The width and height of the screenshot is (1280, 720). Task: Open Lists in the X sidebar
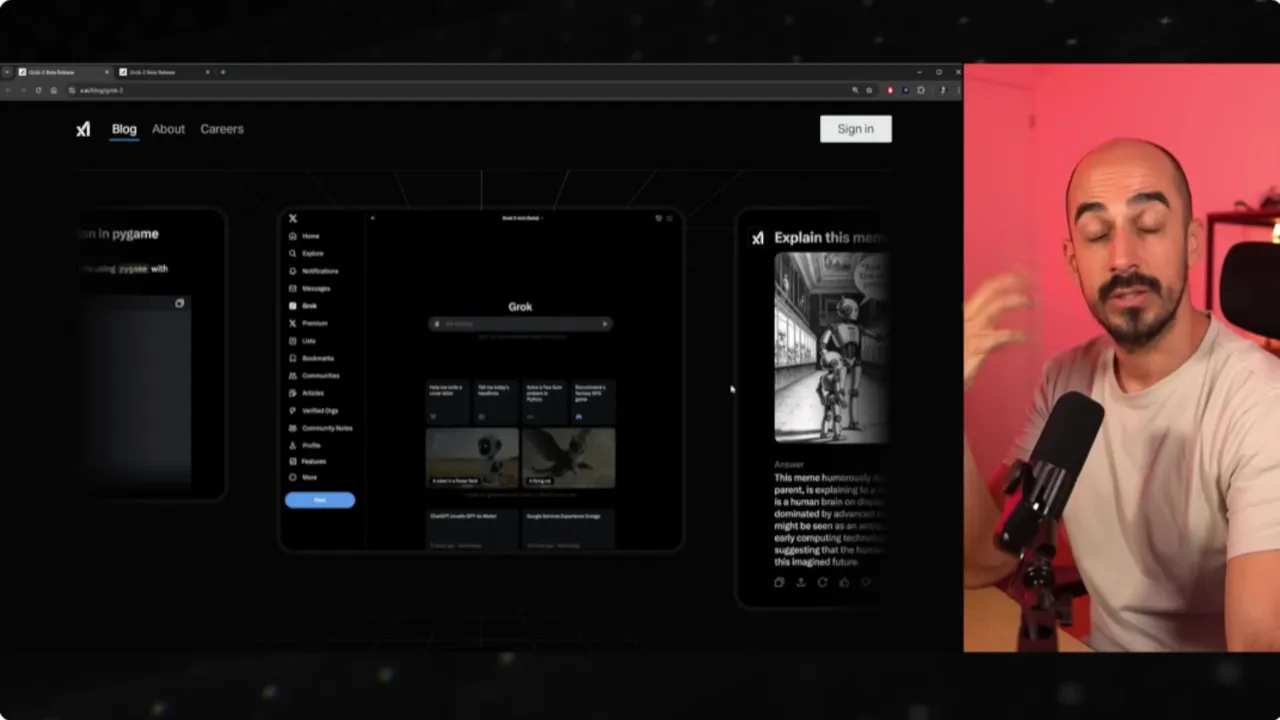(x=302, y=341)
